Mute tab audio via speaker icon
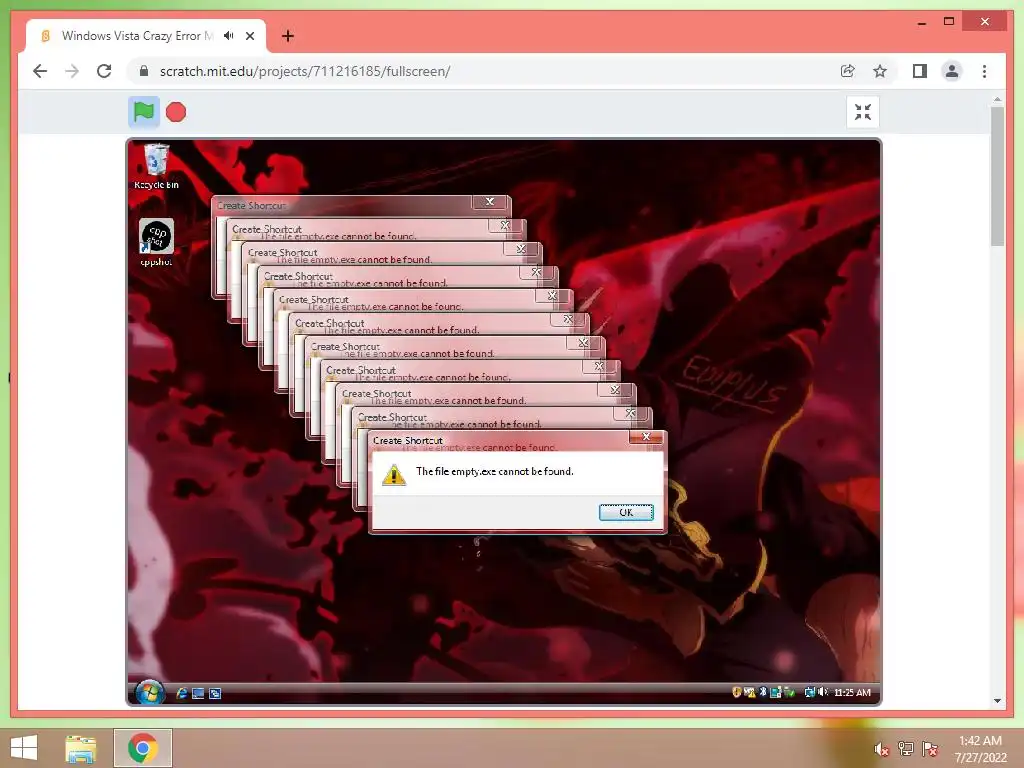The width and height of the screenshot is (1024, 768). click(x=229, y=36)
